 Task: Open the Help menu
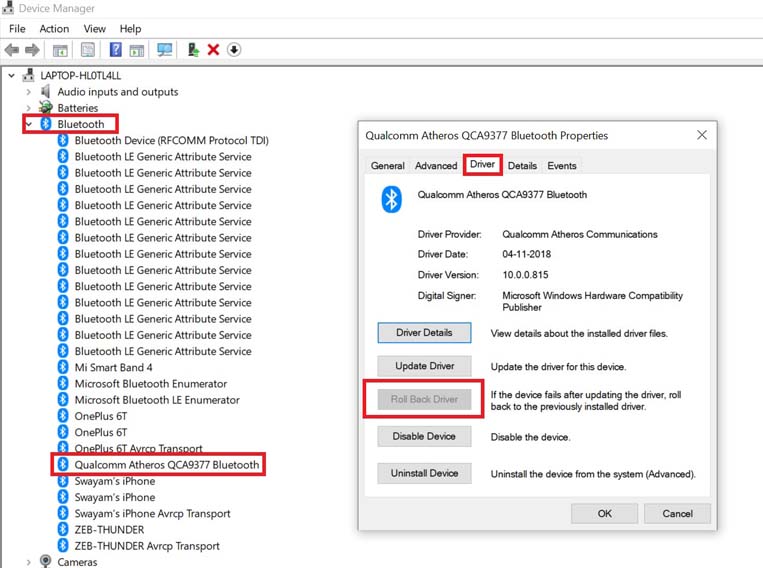130,29
